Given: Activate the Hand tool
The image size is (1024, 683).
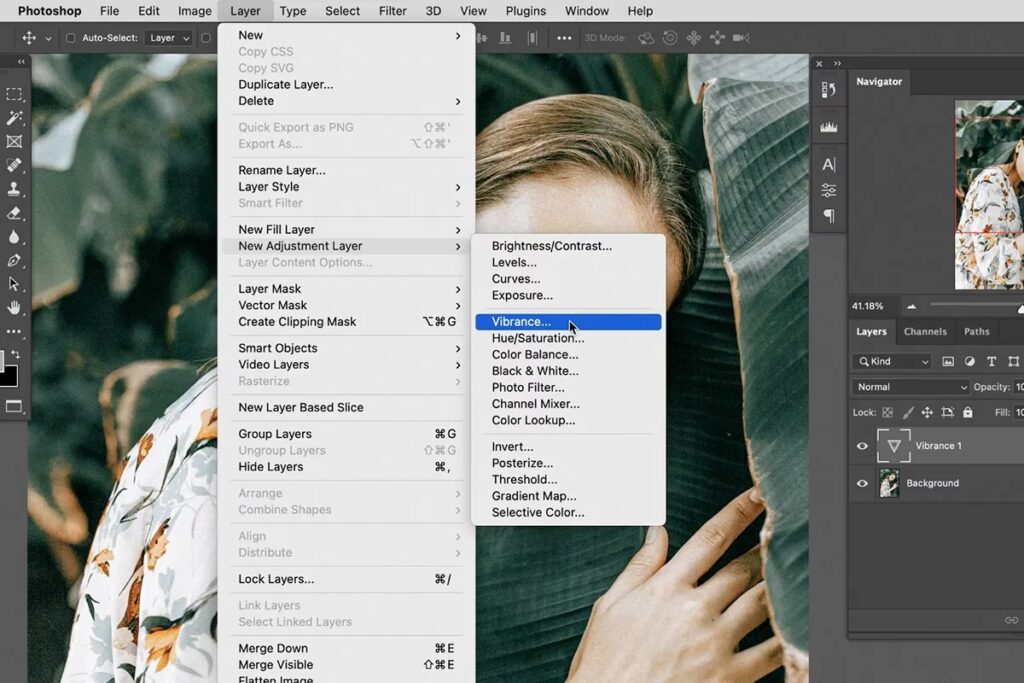Looking at the screenshot, I should point(14,308).
